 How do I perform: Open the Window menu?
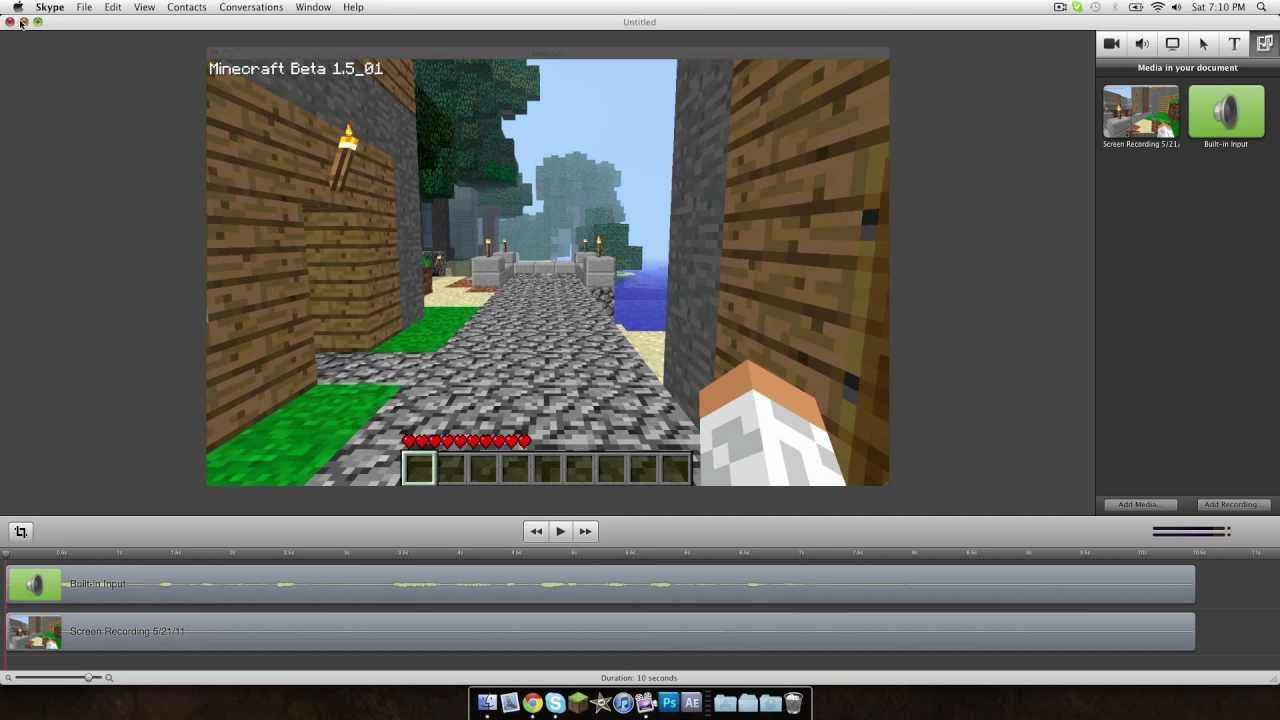[x=313, y=7]
